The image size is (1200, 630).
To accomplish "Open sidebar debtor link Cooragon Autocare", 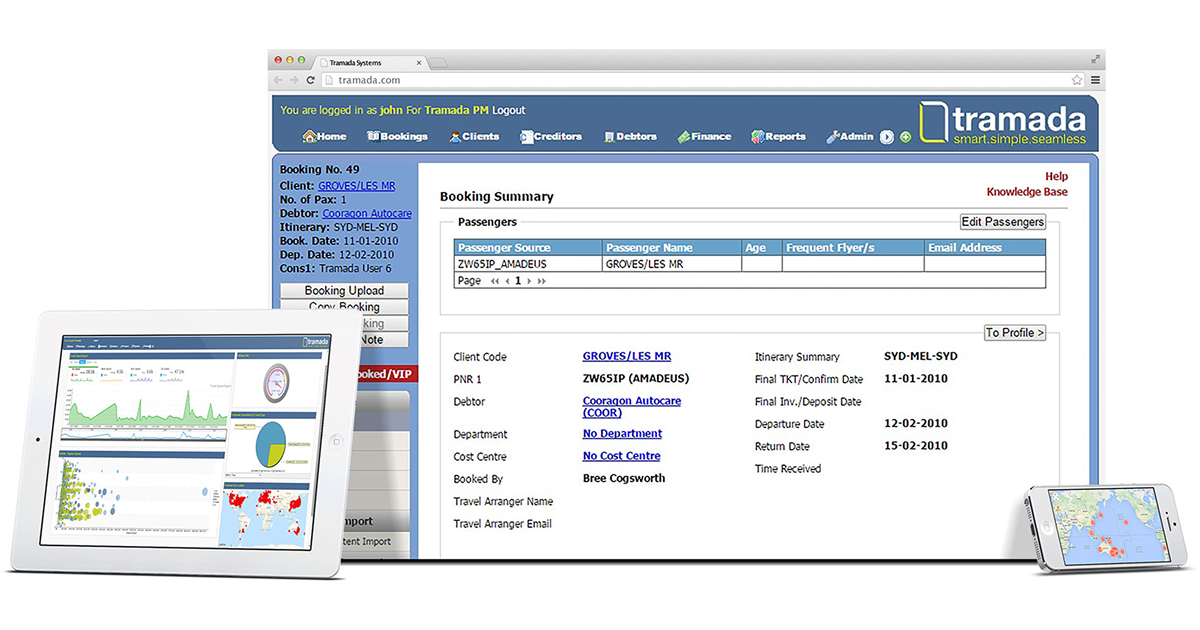I will point(369,213).
